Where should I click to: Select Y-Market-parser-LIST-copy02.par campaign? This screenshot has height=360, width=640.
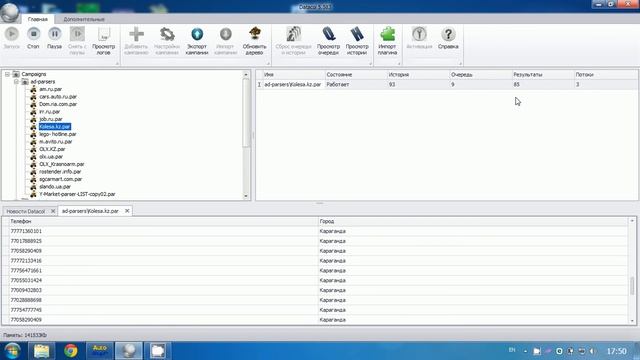pyautogui.click(x=77, y=194)
